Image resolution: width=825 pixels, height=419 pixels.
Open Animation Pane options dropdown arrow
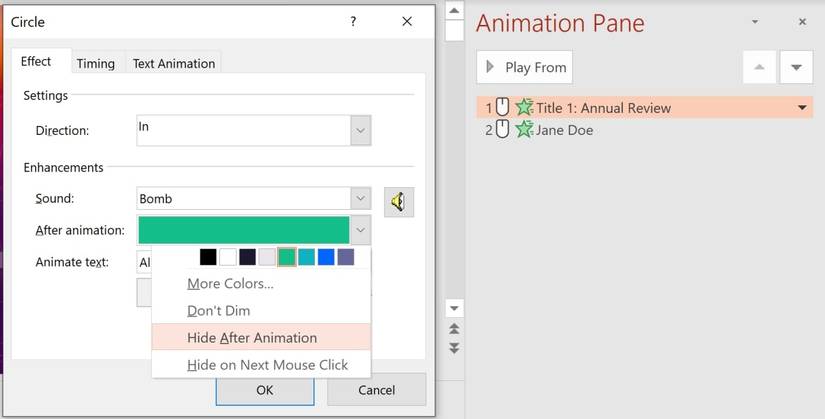coord(755,22)
